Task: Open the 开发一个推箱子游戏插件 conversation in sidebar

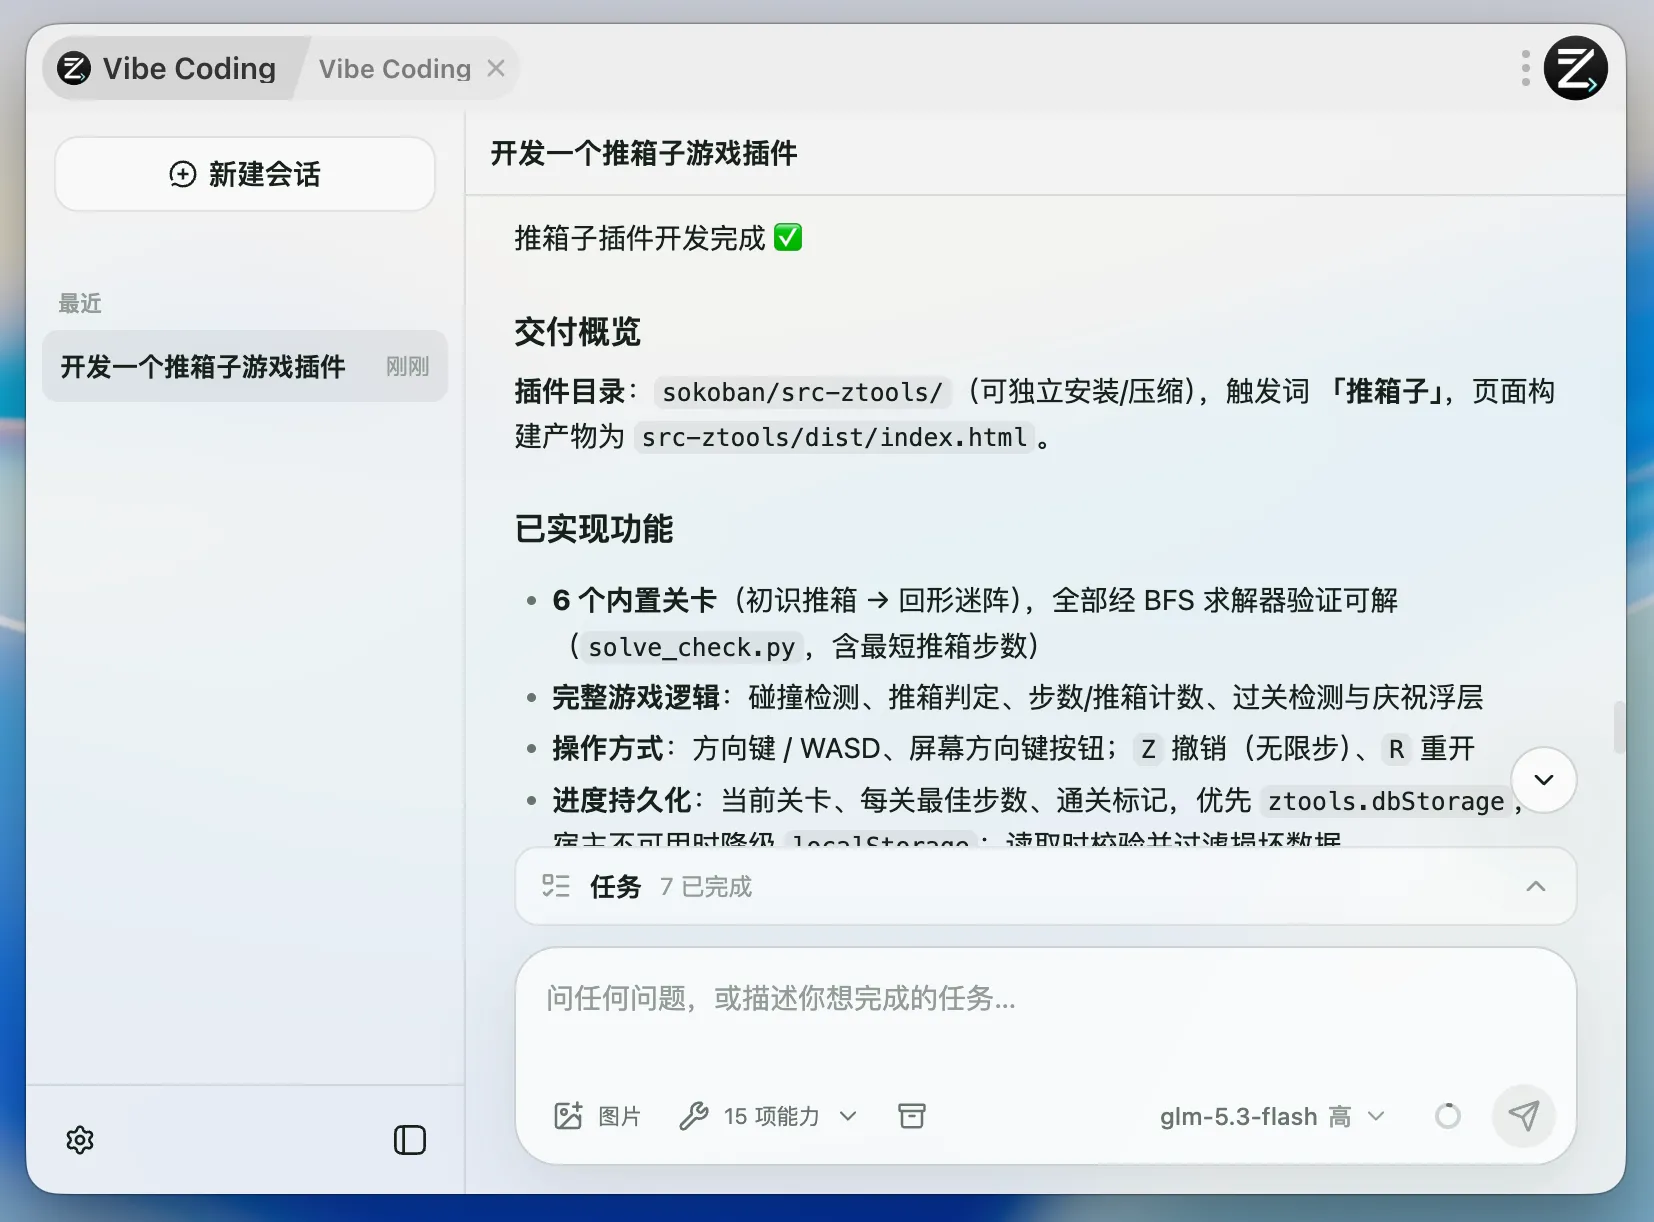Action: [x=245, y=366]
